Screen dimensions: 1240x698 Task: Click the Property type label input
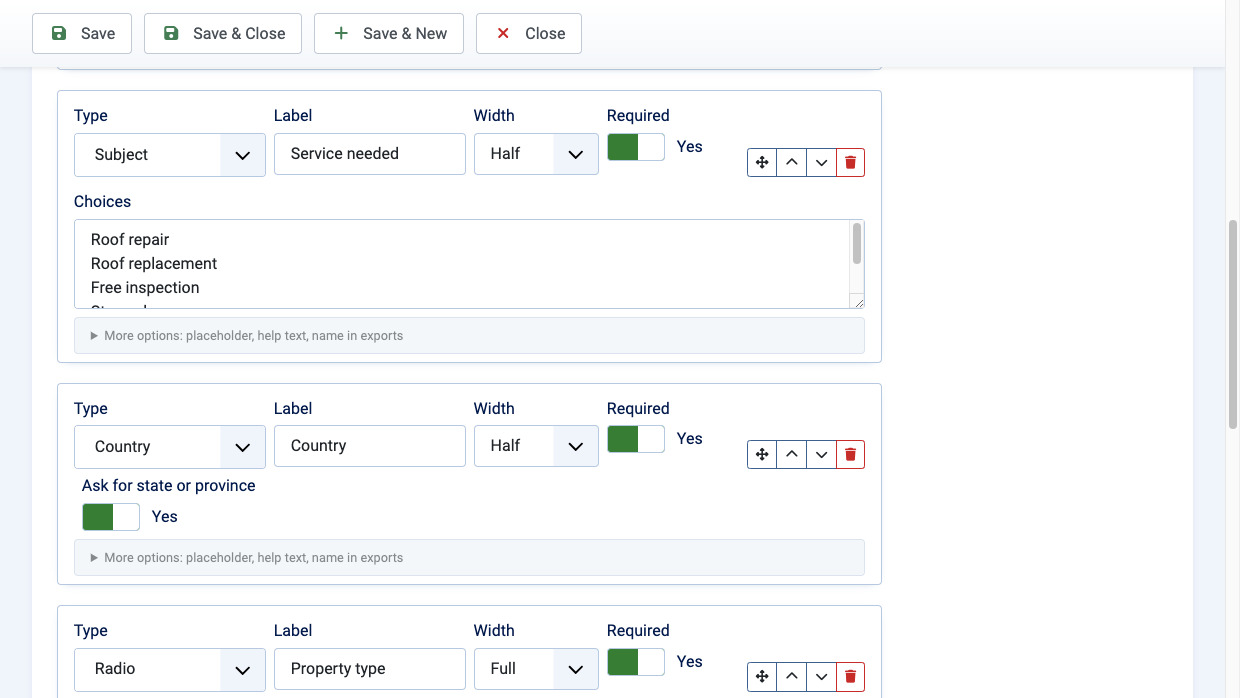[x=370, y=669]
